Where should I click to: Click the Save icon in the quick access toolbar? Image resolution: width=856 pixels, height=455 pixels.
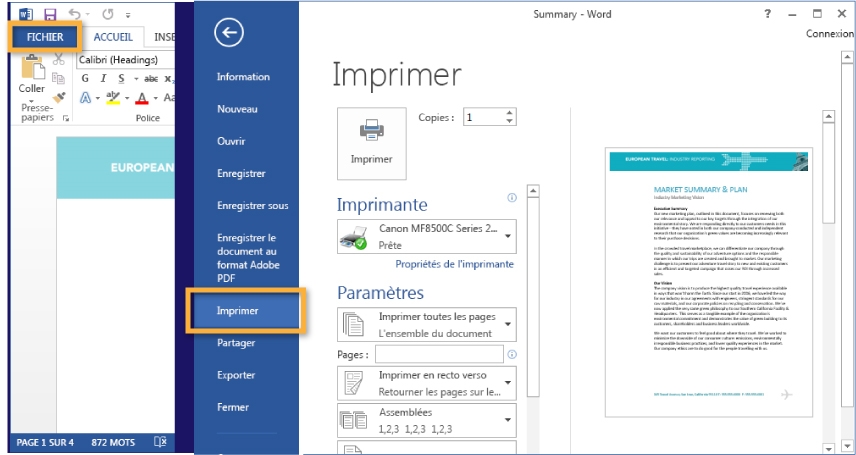point(50,14)
